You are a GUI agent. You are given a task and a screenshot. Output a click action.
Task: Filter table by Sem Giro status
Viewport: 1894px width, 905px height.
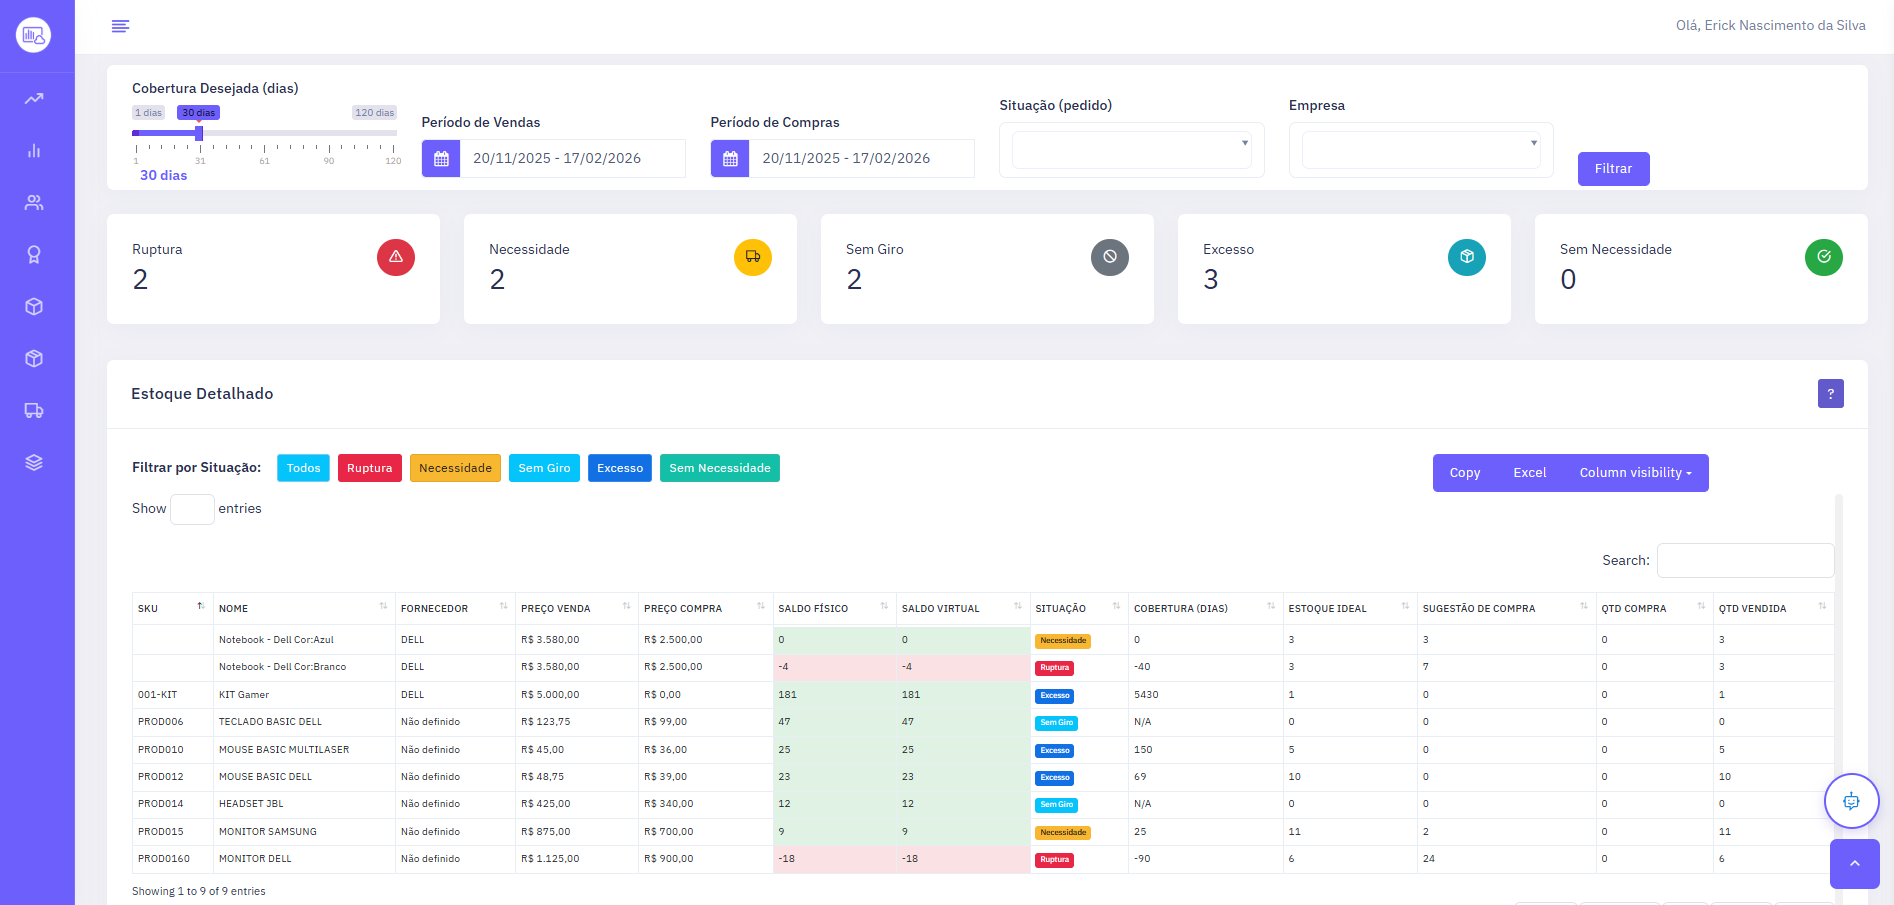pos(544,468)
